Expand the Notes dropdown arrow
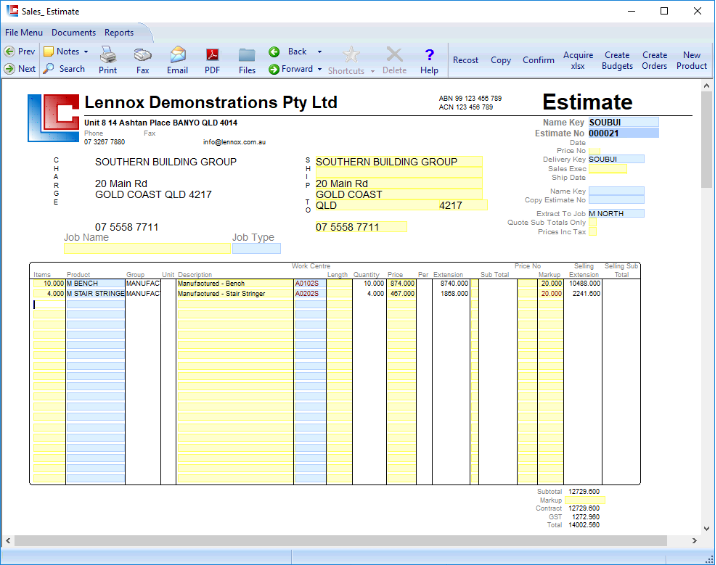Viewport: 716px width, 565px height. pyautogui.click(x=86, y=51)
